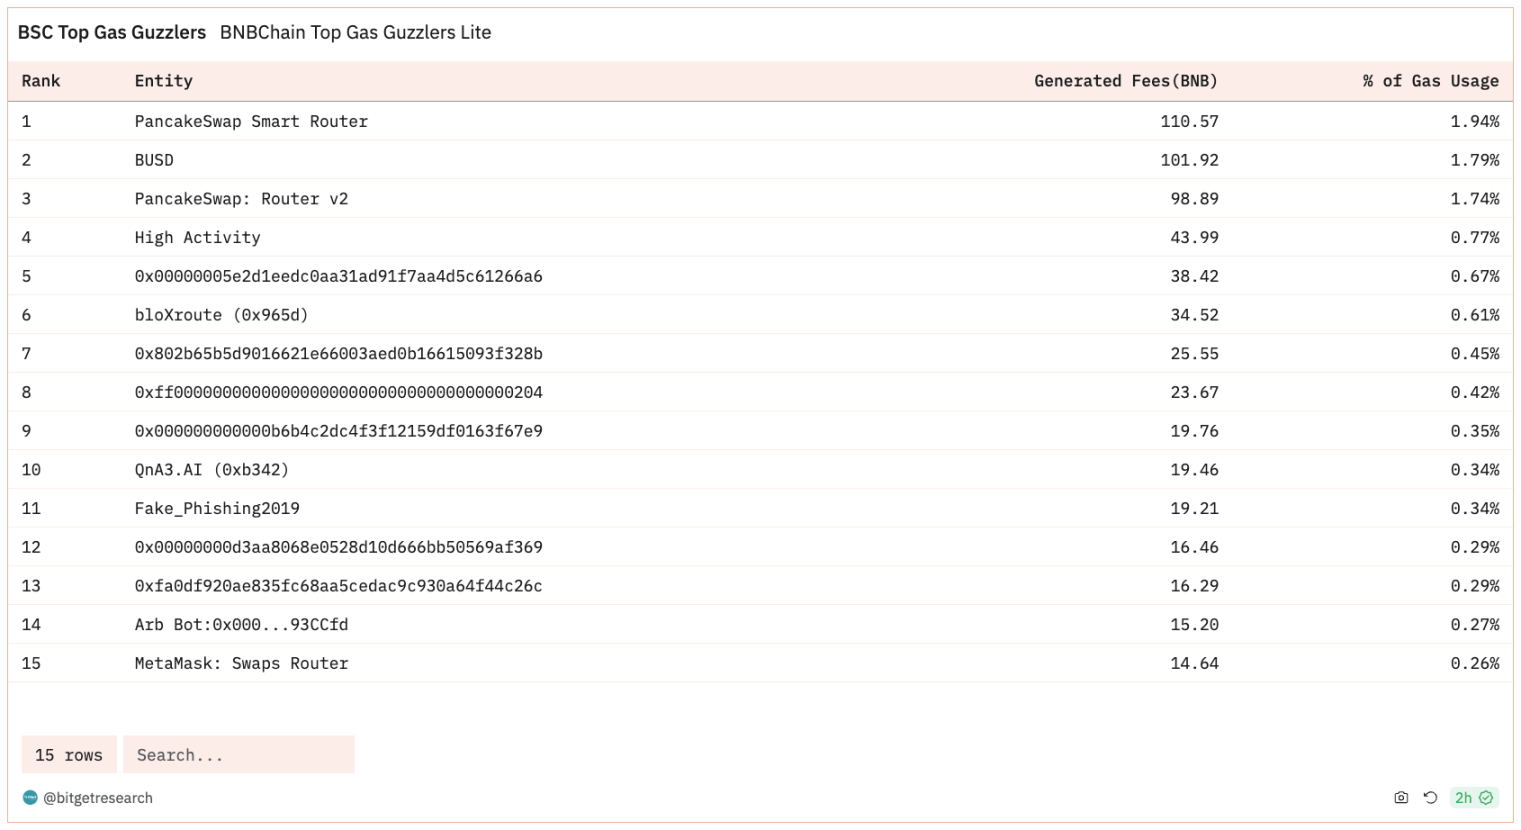Open the @bitgetresearch profile link

coord(98,798)
